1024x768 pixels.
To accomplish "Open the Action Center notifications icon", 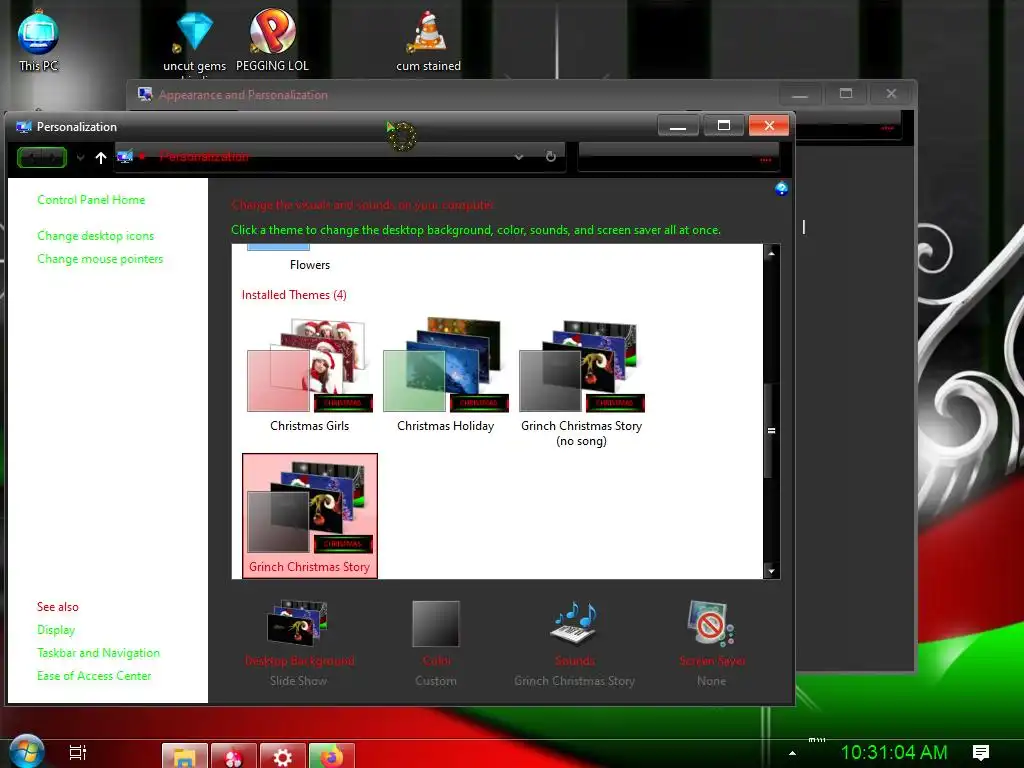I will (x=980, y=753).
